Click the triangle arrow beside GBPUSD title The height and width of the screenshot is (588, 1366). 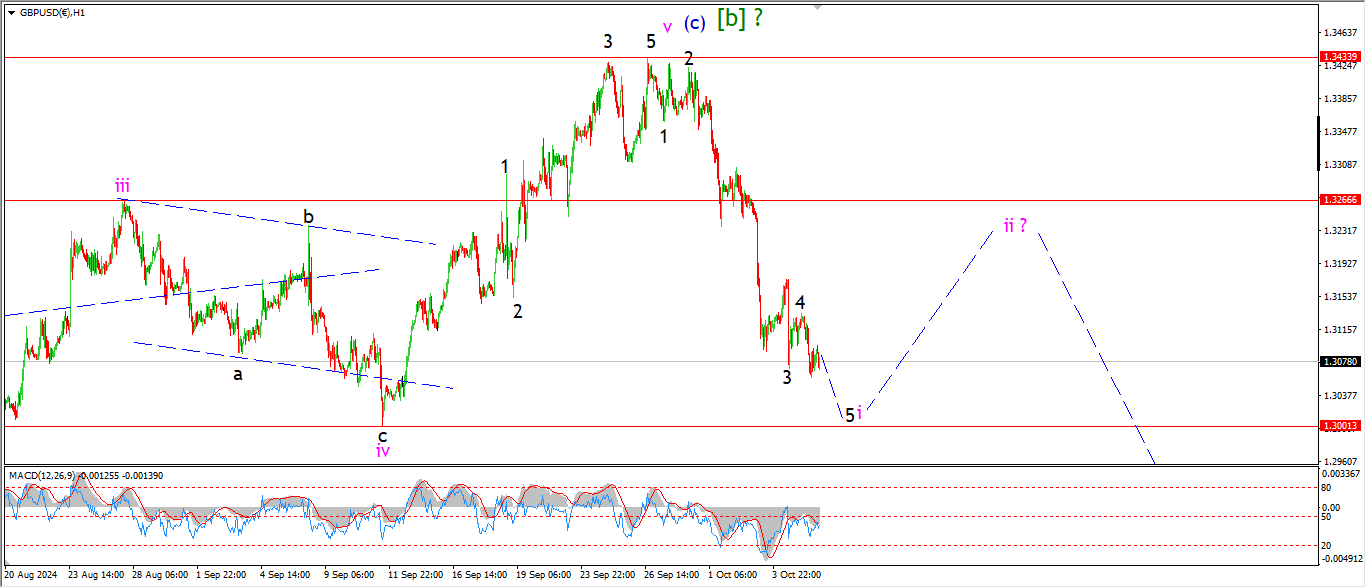[x=11, y=13]
